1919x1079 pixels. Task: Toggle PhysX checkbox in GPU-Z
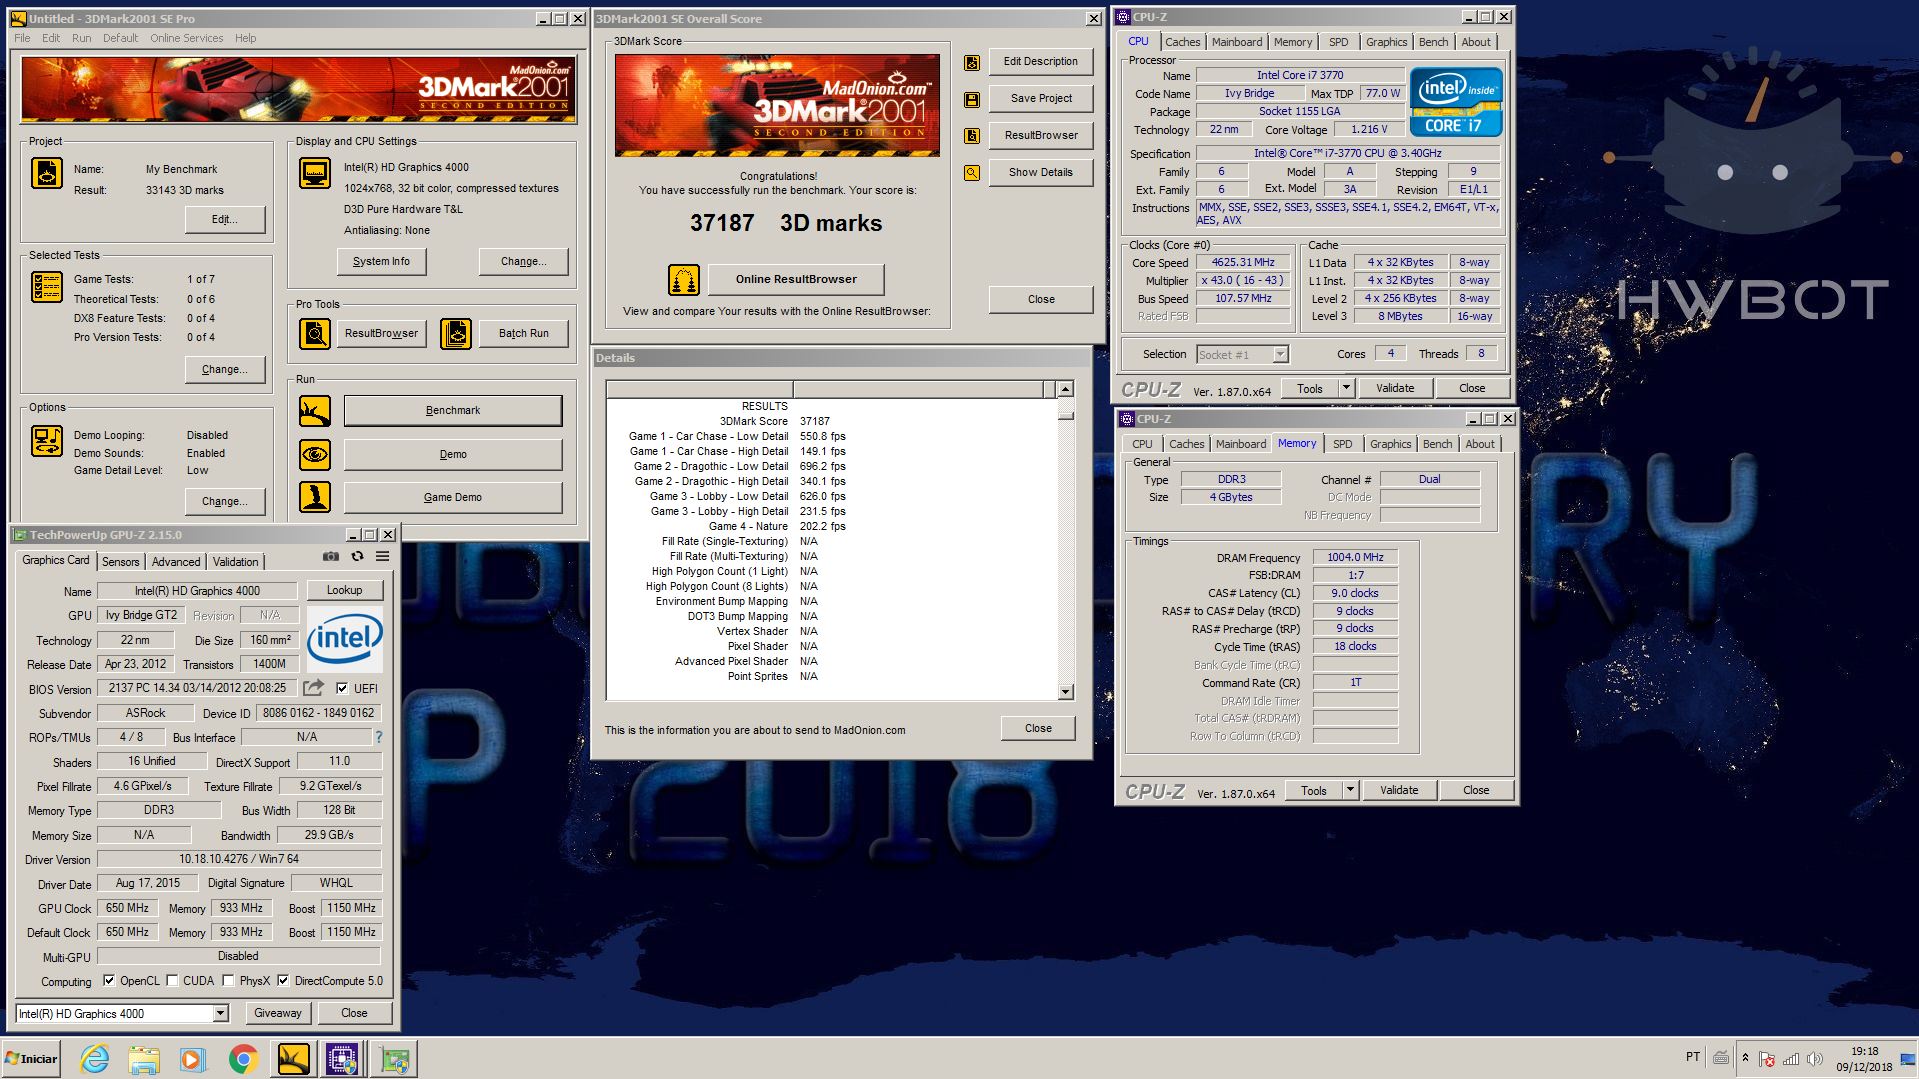(x=228, y=980)
